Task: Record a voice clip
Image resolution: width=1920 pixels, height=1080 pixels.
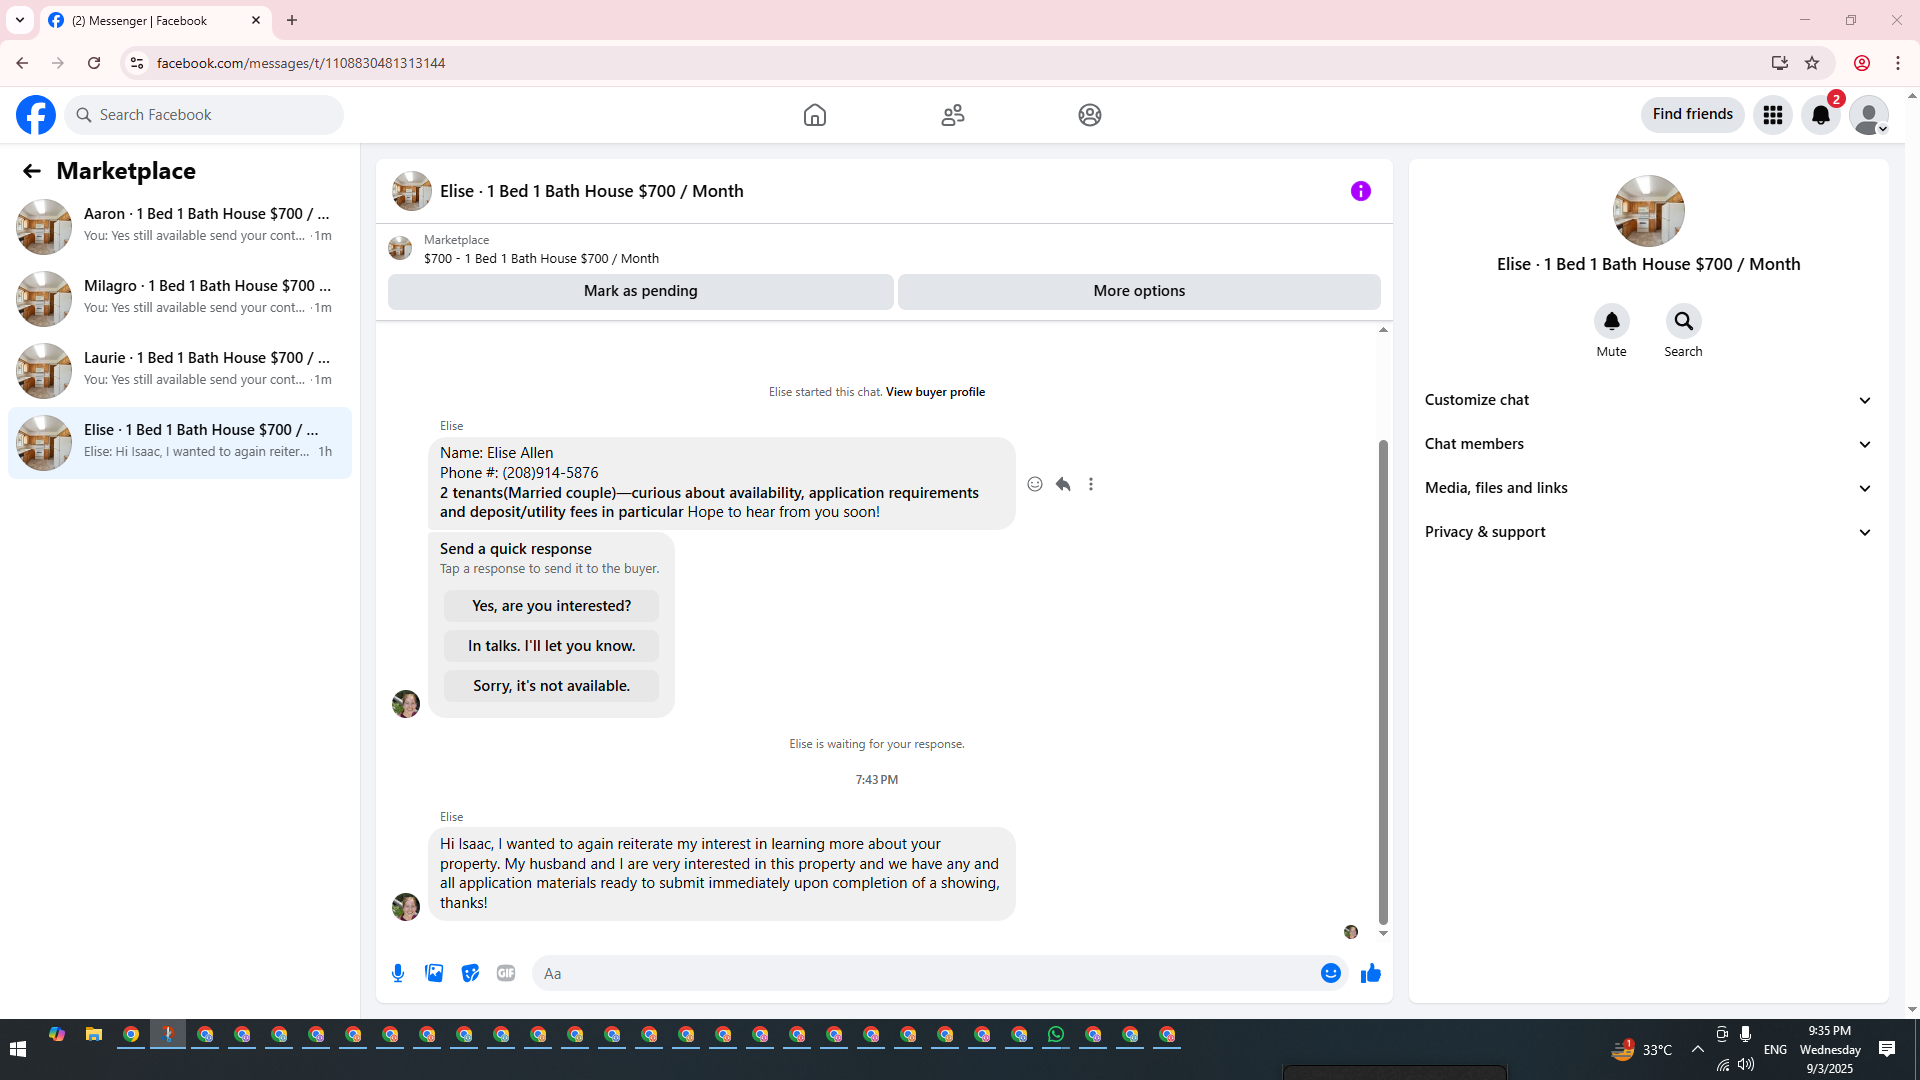Action: coord(398,973)
